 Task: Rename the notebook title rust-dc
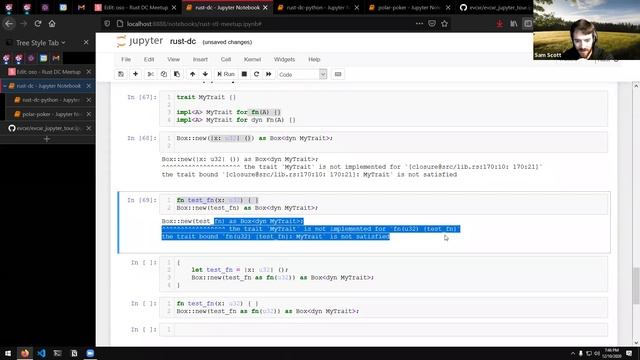tap(183, 42)
